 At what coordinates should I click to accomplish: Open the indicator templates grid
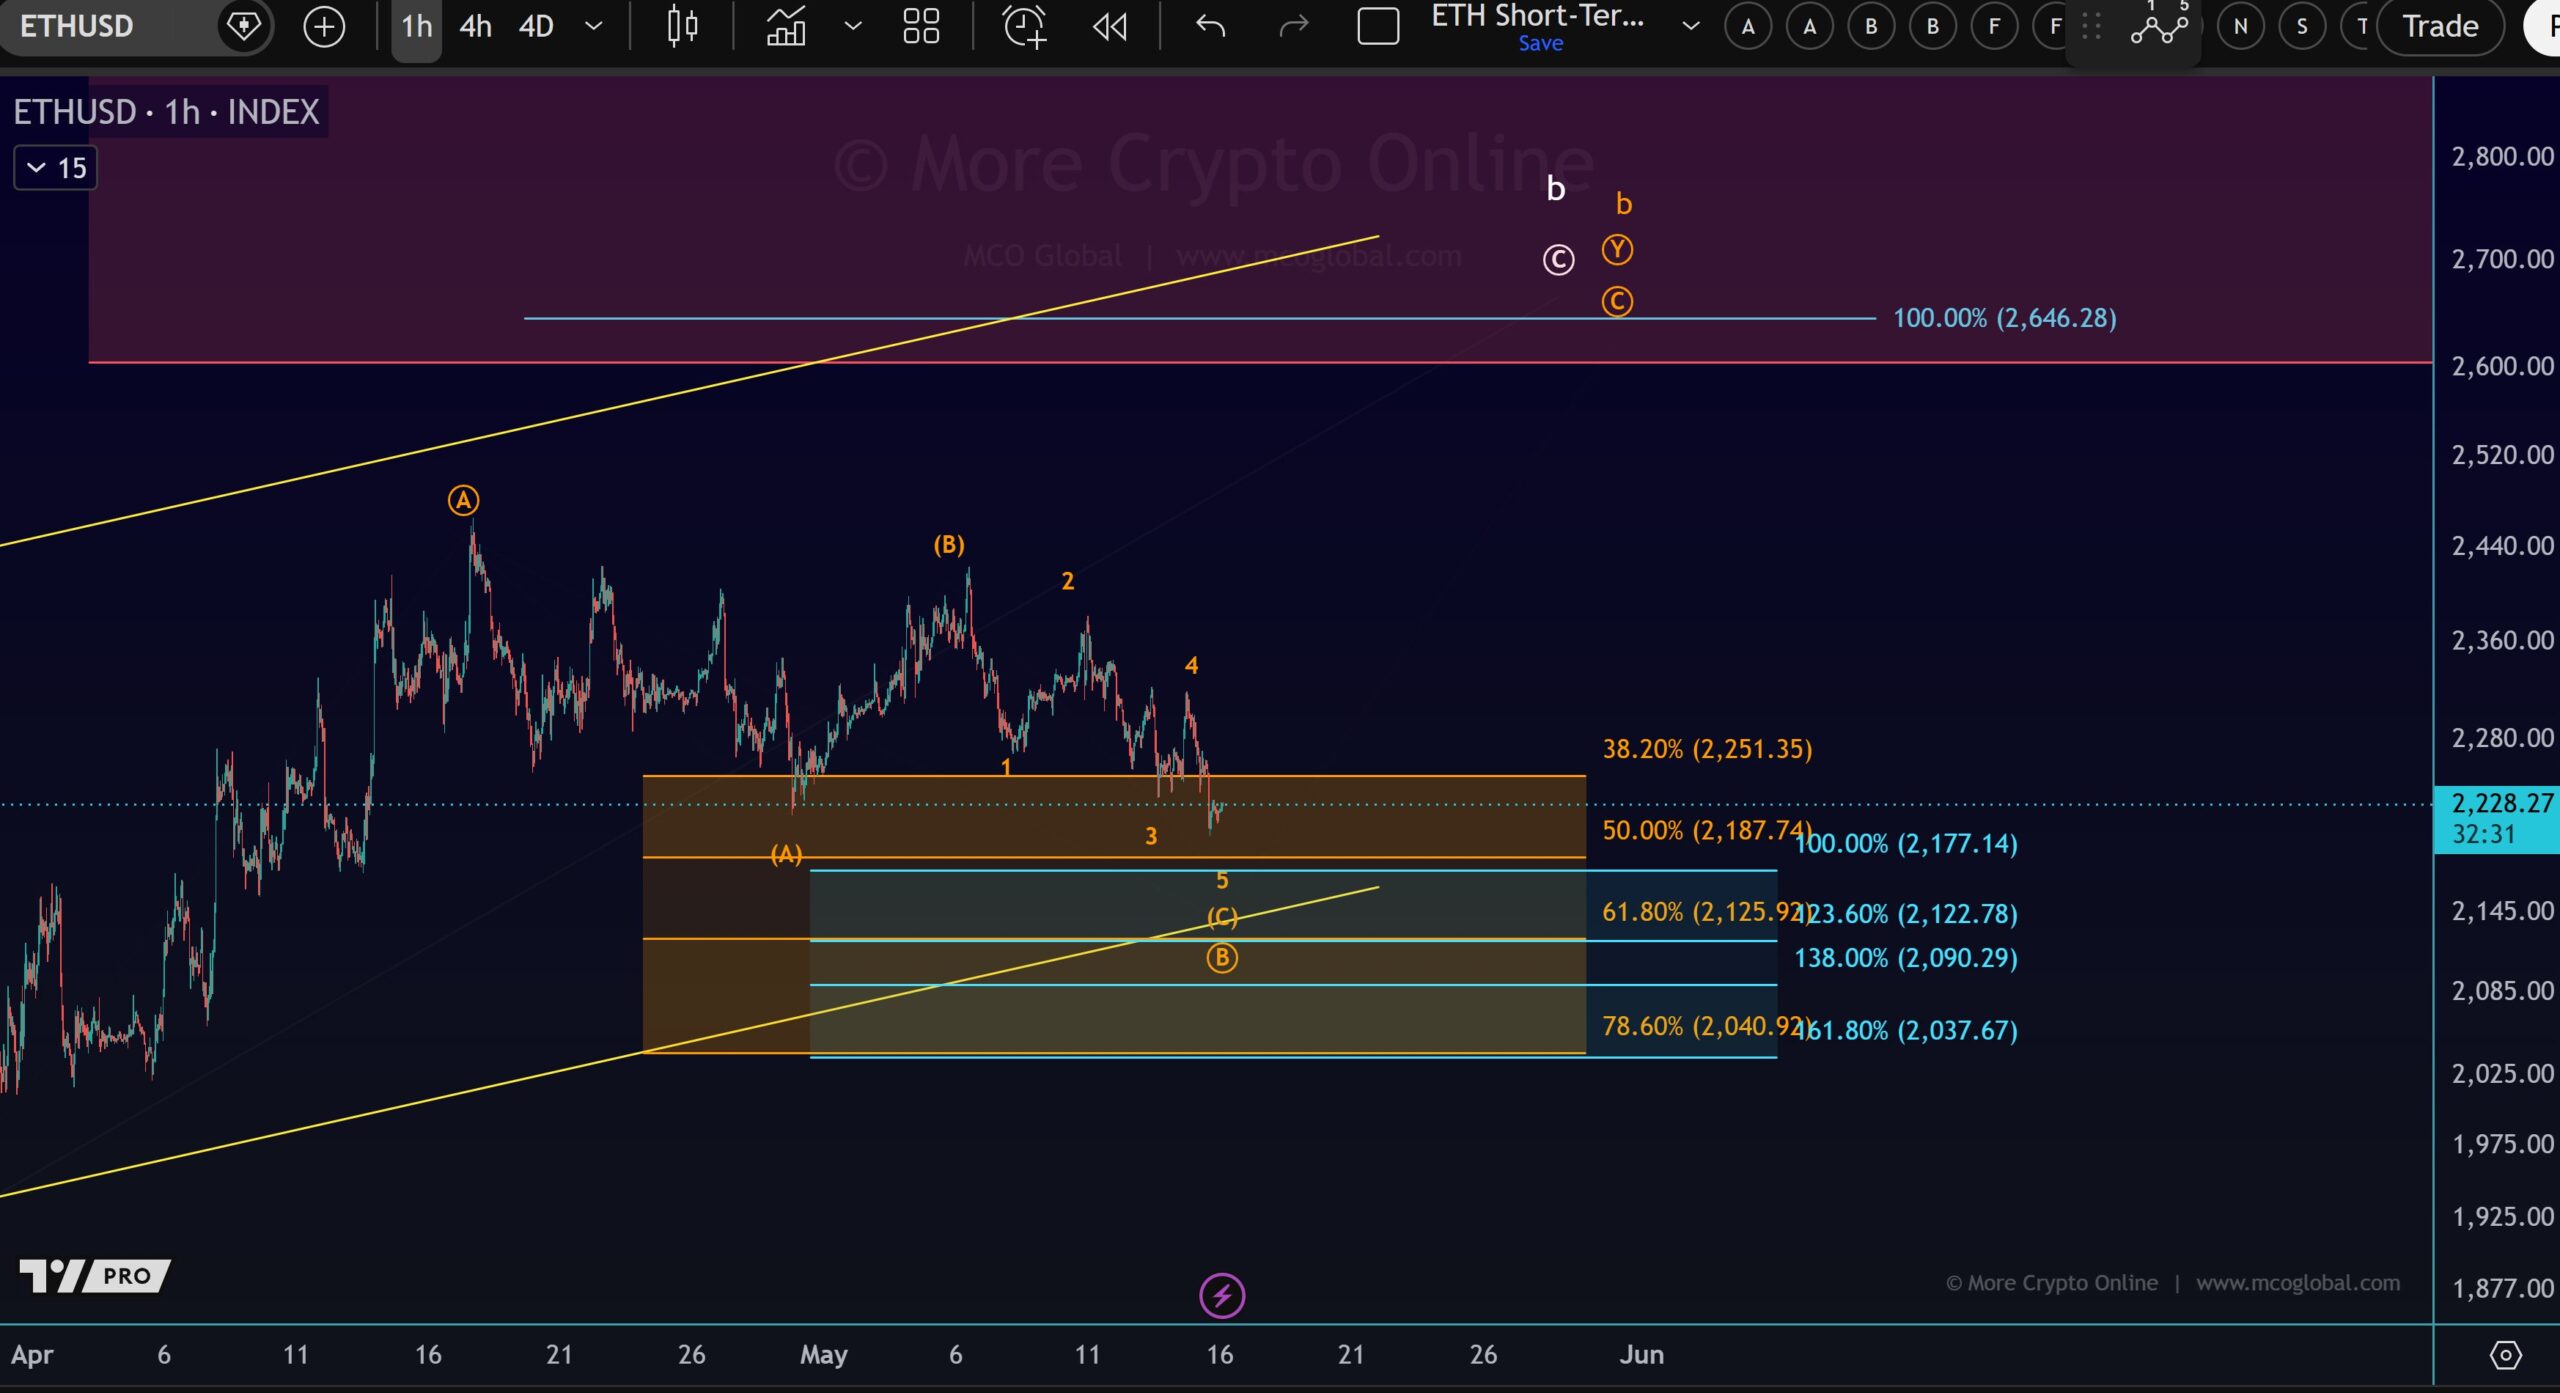[x=921, y=27]
